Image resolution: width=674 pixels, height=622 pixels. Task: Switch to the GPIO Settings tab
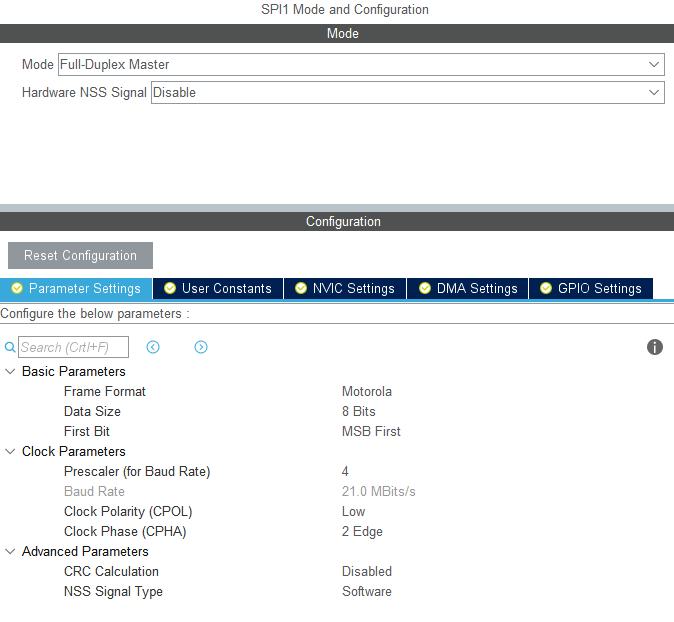[x=591, y=288]
